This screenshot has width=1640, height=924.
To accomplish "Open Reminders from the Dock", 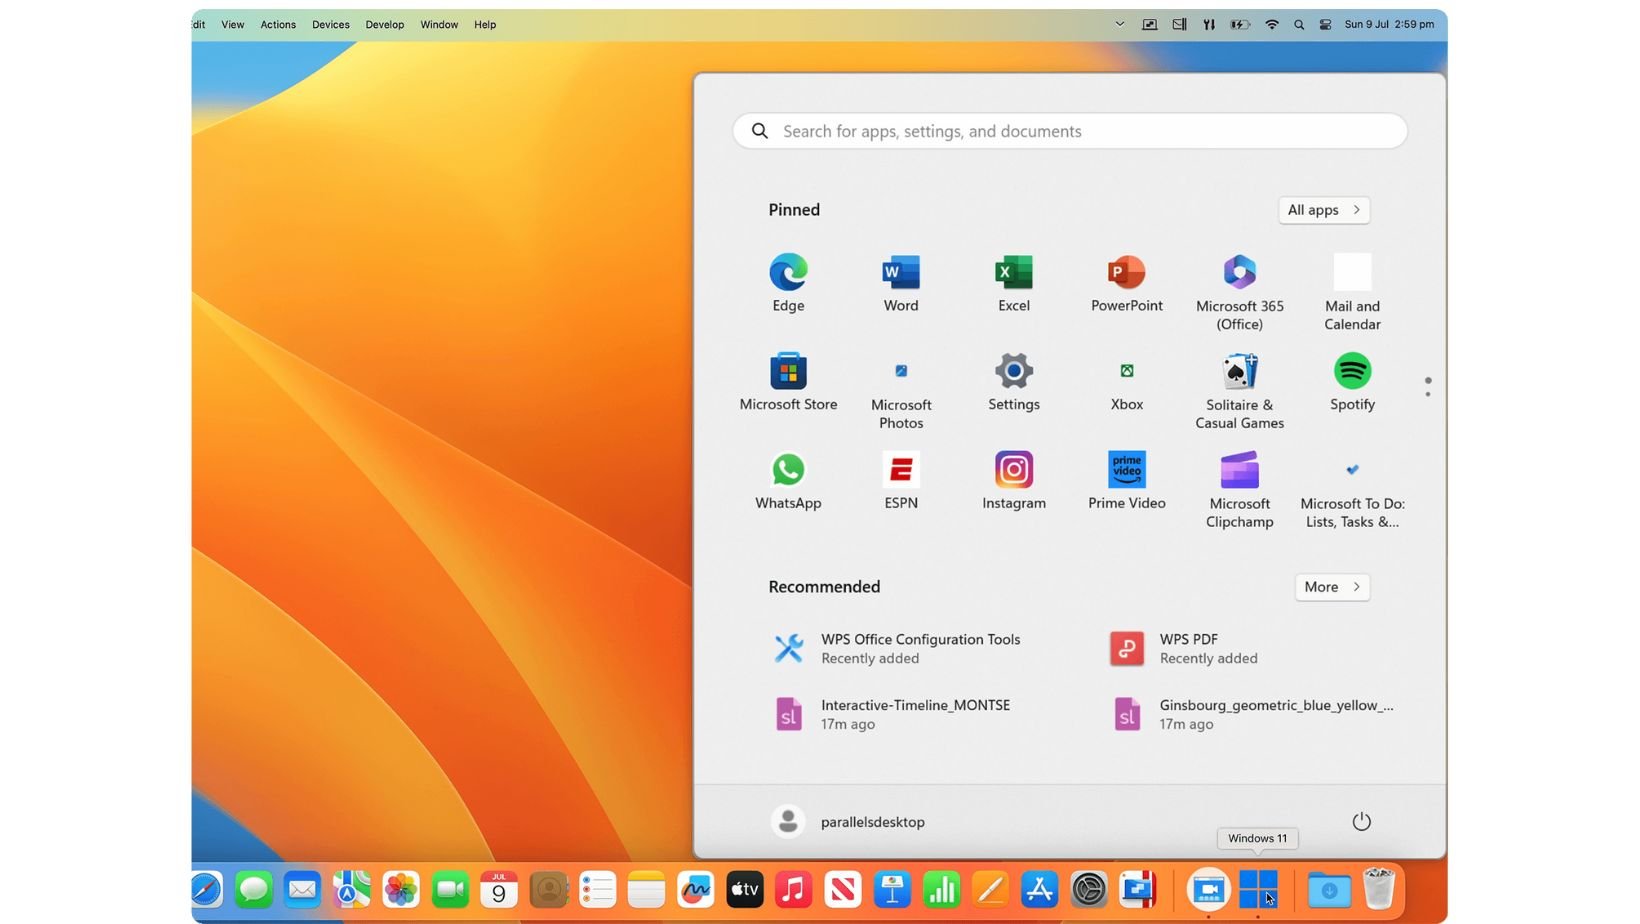I will [x=597, y=889].
